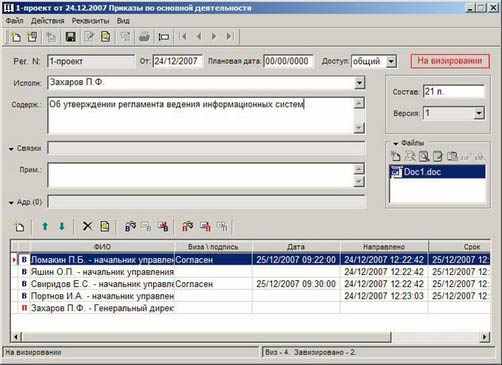Click the red П with checkmark icon
Image resolution: width=502 pixels, height=365 pixels.
(x=187, y=227)
